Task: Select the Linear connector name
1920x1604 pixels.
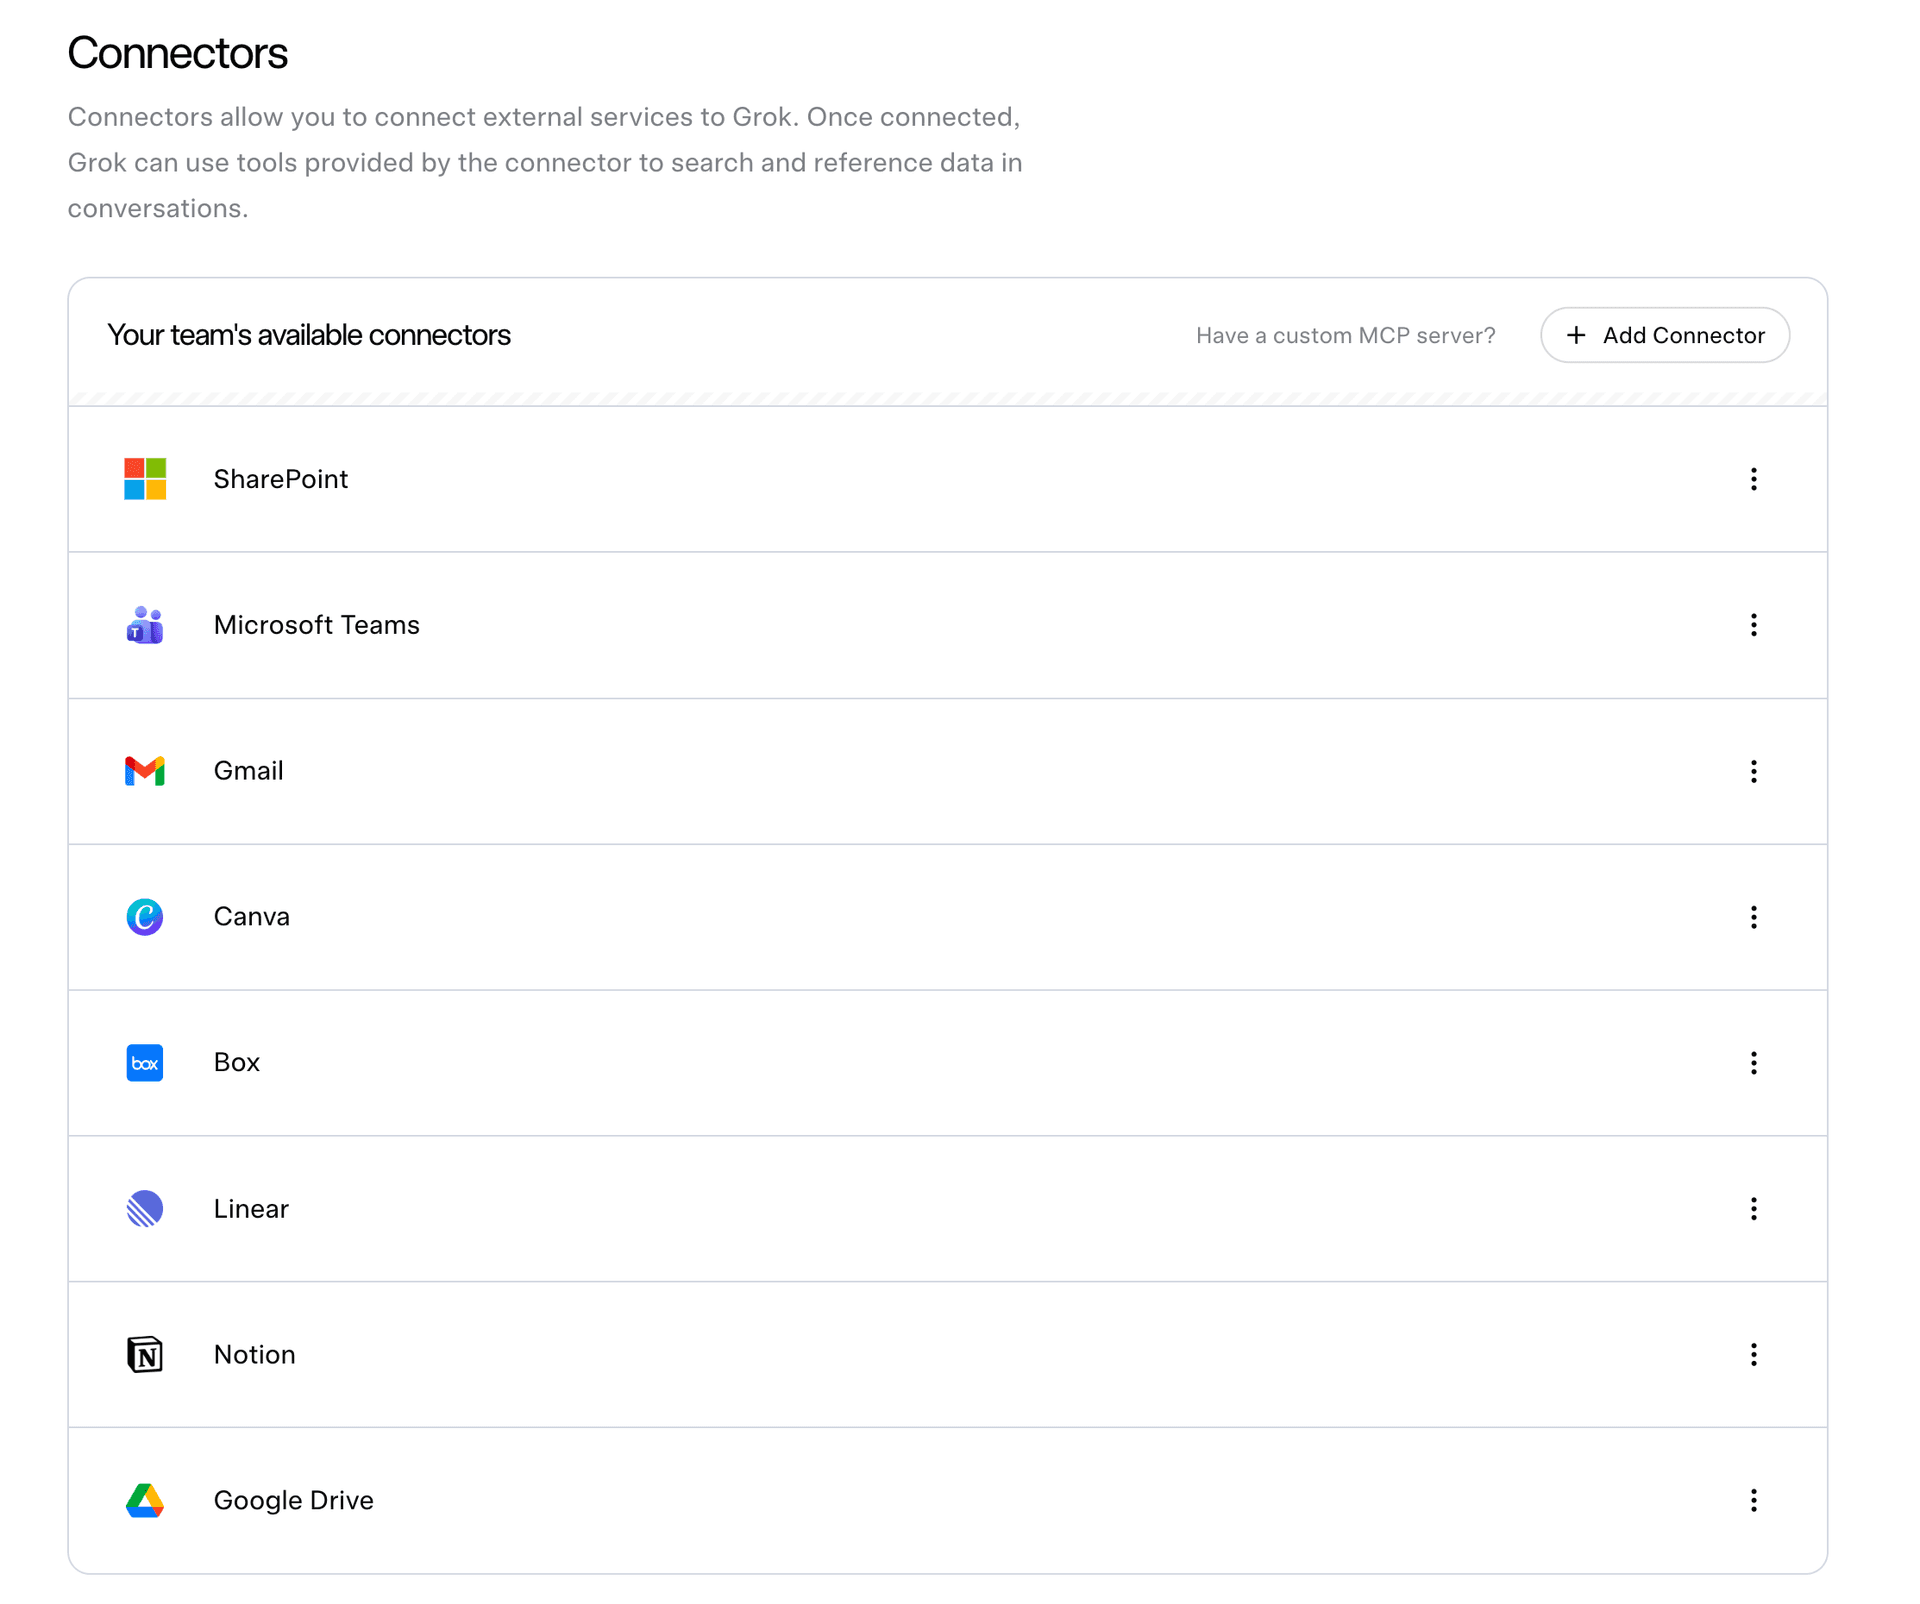Action: [x=251, y=1208]
